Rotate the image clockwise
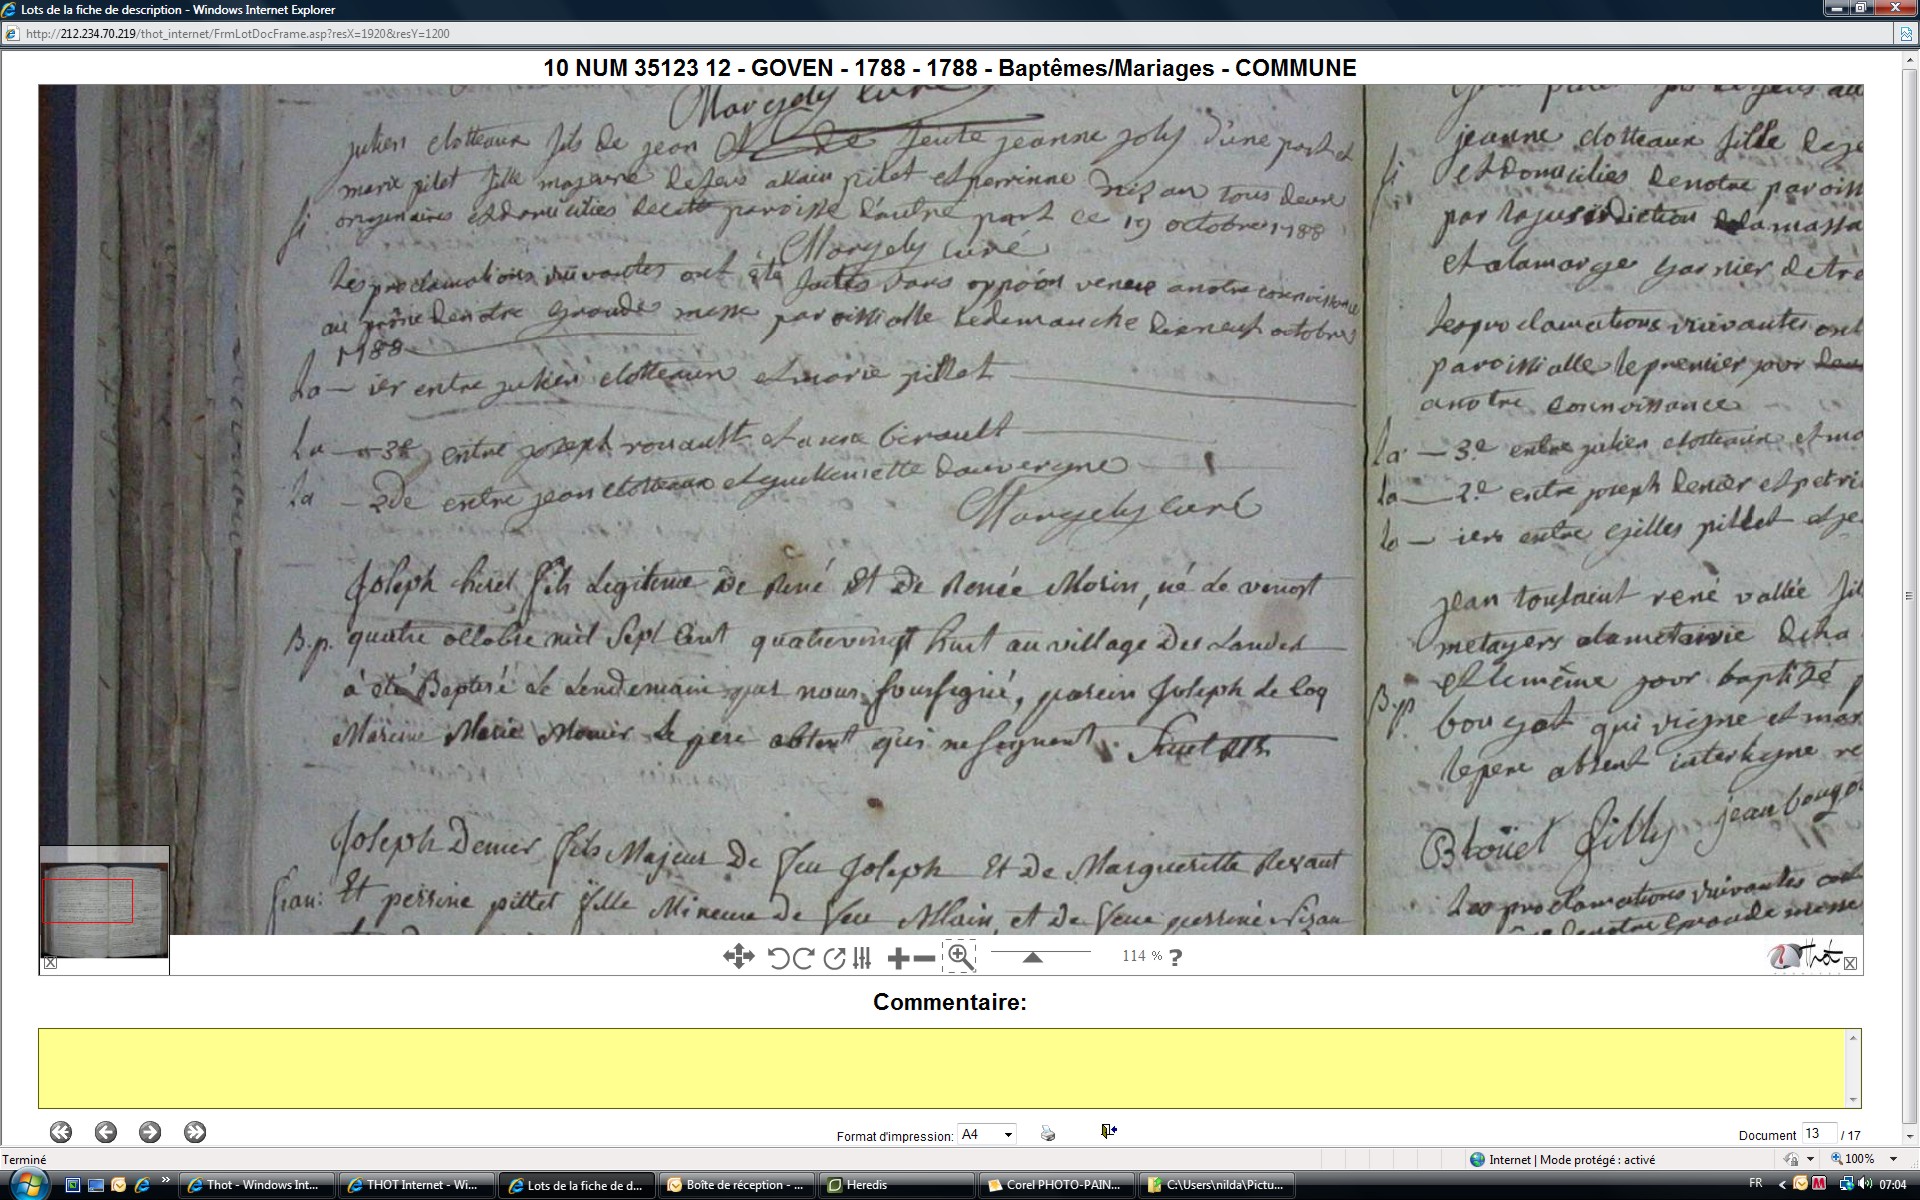 point(803,958)
